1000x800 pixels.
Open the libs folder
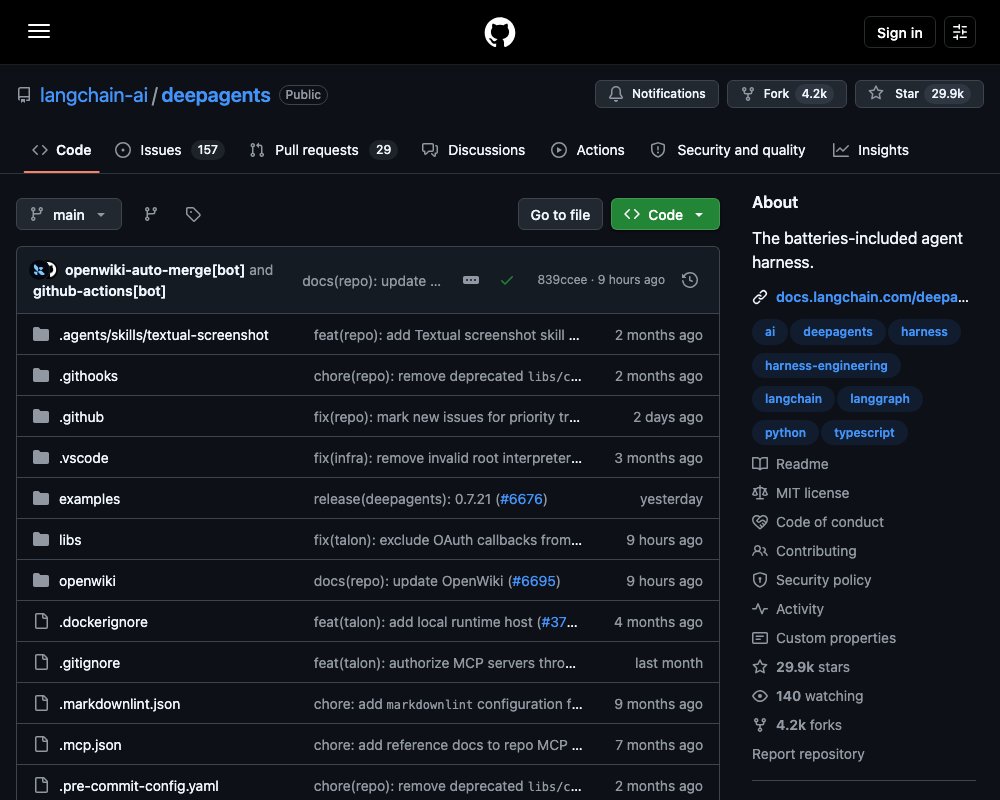pos(70,540)
